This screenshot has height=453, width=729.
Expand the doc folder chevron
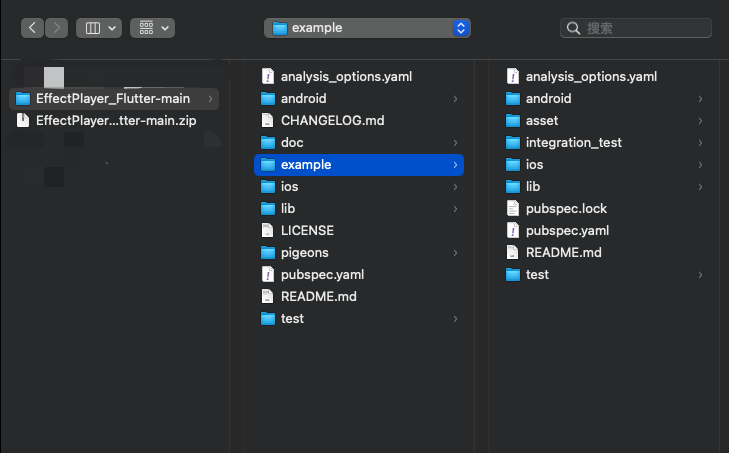[x=455, y=143]
